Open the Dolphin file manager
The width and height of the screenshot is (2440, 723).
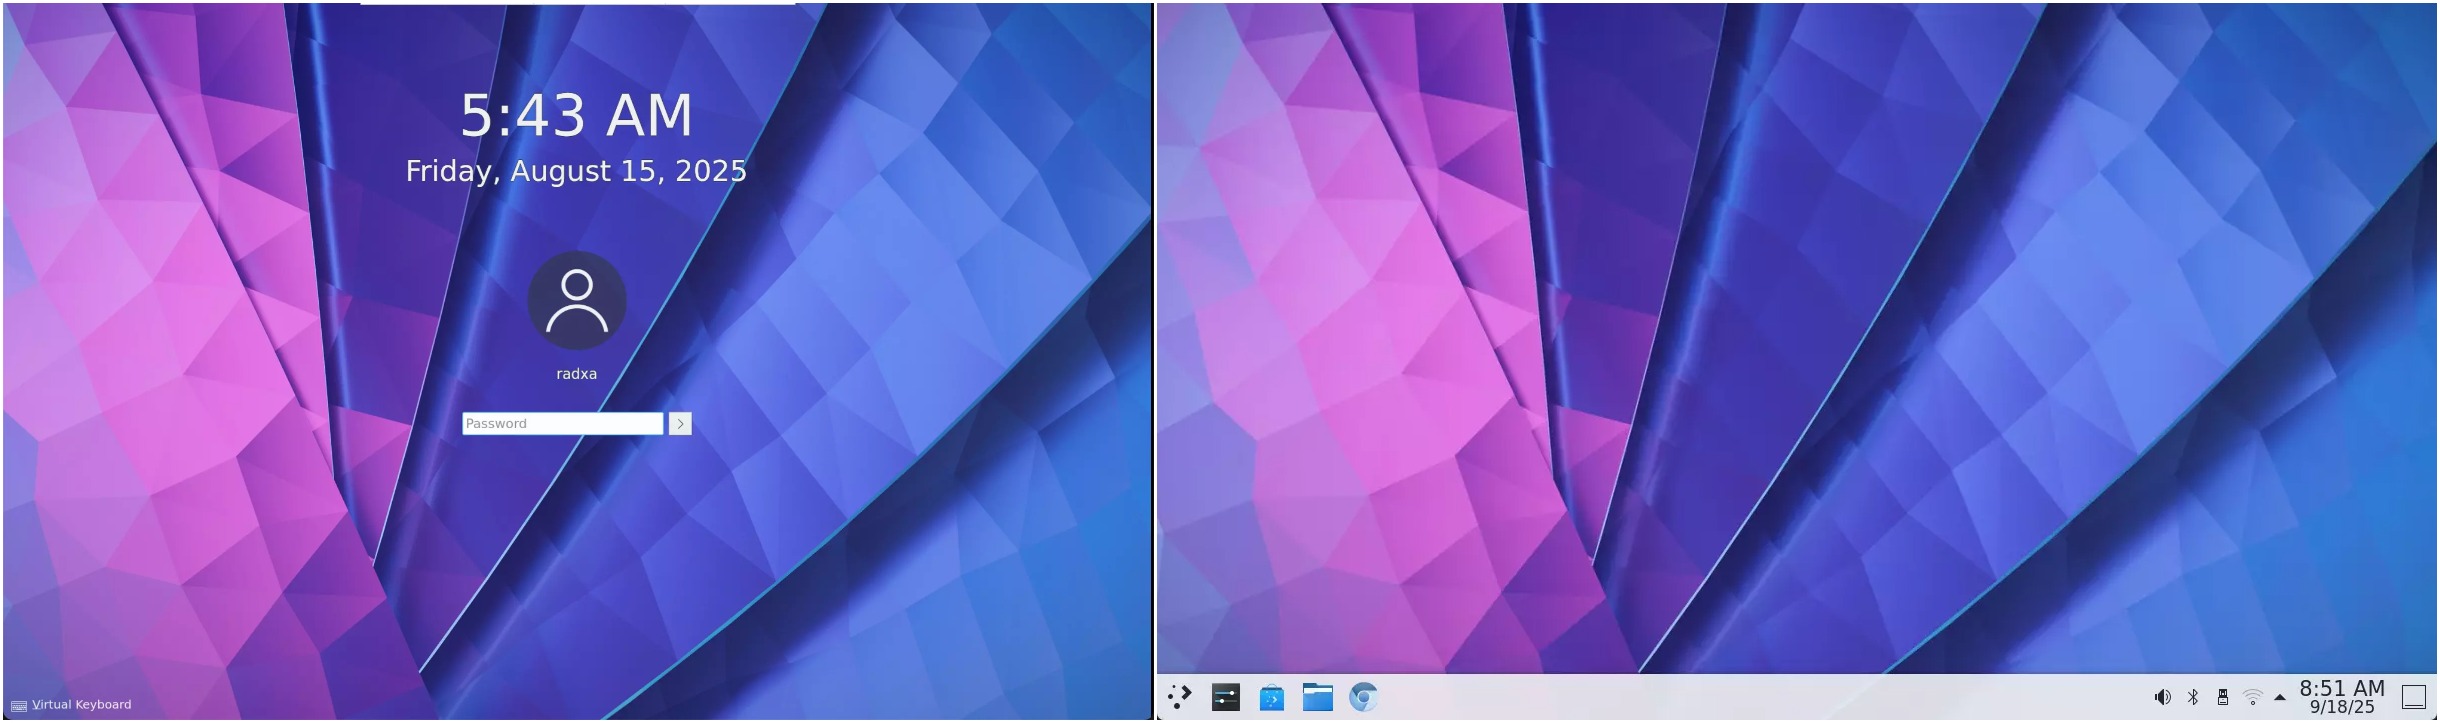click(1317, 696)
